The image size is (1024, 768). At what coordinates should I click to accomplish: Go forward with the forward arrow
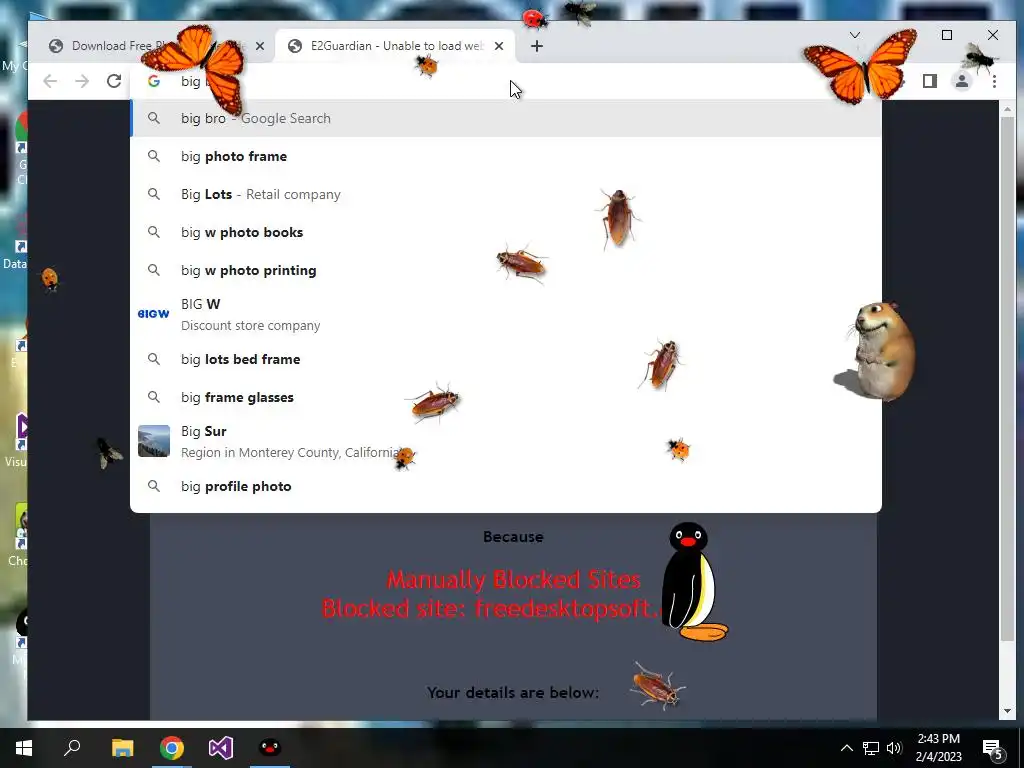82,81
